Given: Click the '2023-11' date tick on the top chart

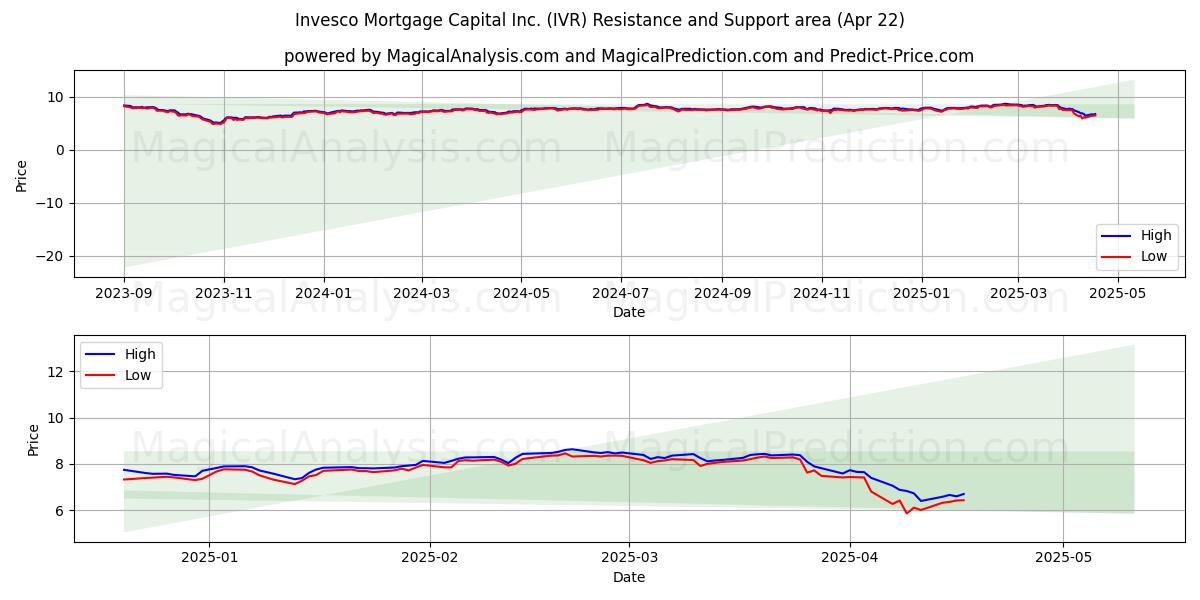Looking at the screenshot, I should tap(224, 295).
